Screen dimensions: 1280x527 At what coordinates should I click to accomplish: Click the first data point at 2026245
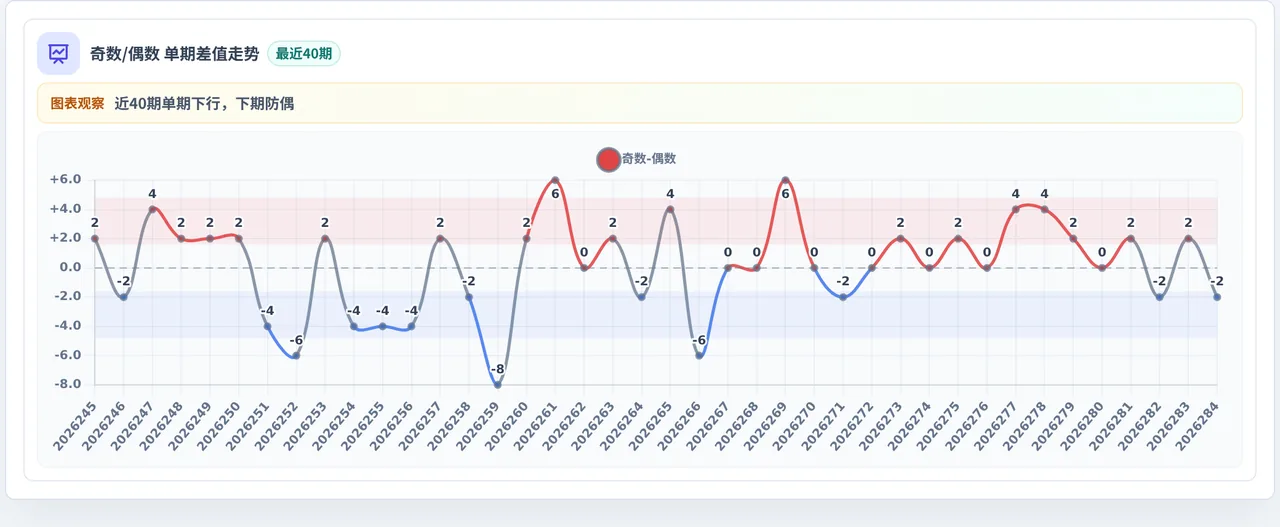[x=95, y=238]
